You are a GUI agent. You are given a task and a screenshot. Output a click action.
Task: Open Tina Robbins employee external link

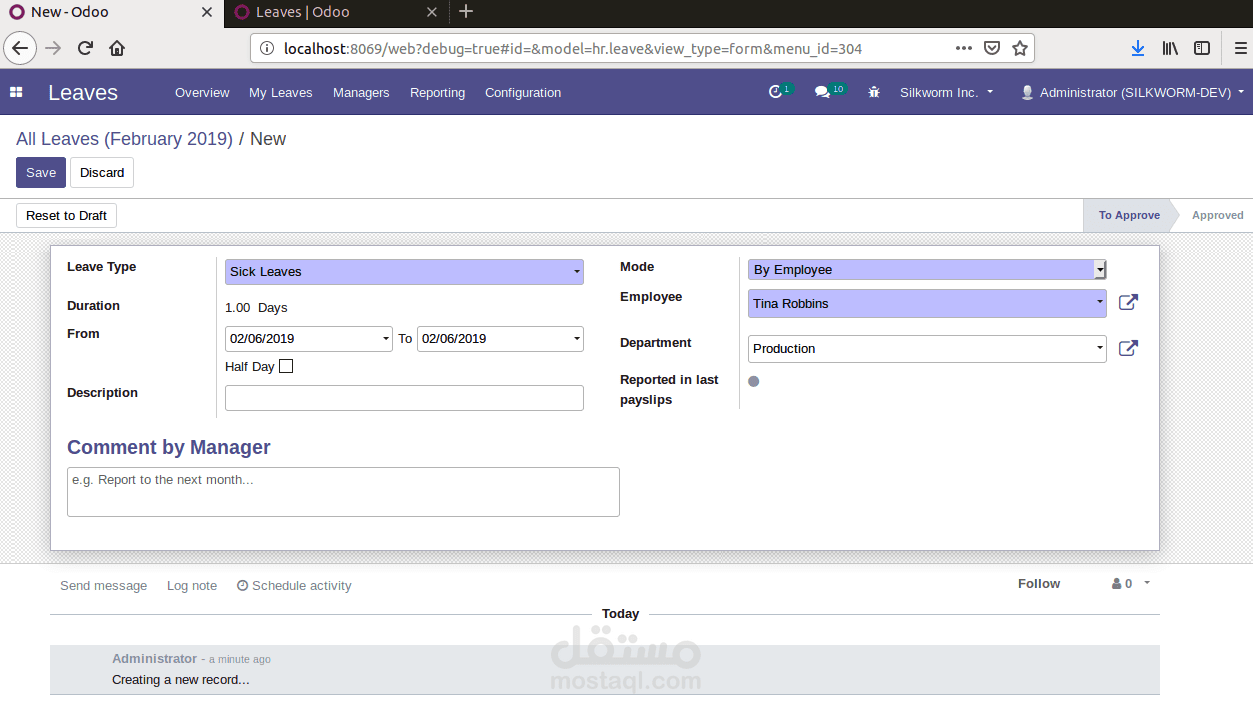click(1128, 302)
